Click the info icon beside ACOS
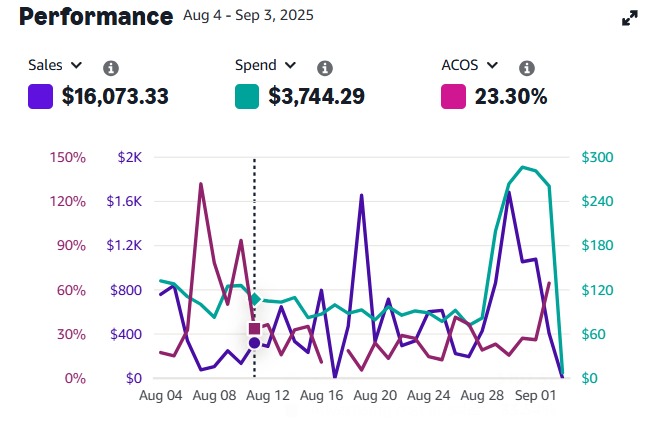 point(527,68)
